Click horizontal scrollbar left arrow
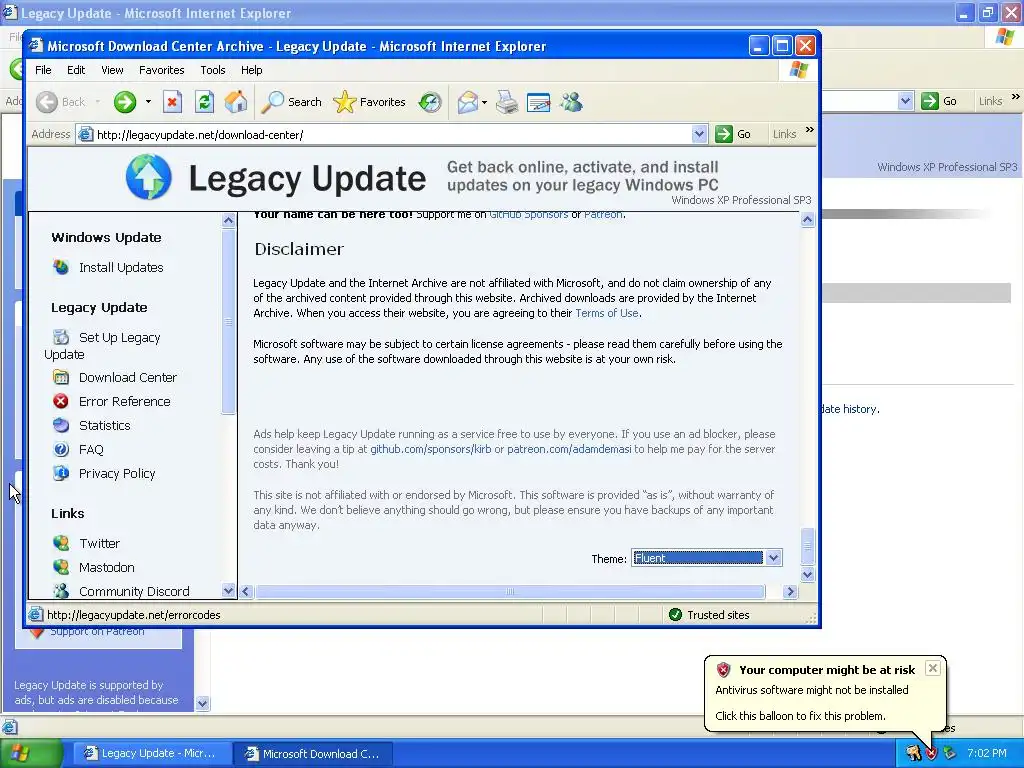 (x=246, y=592)
